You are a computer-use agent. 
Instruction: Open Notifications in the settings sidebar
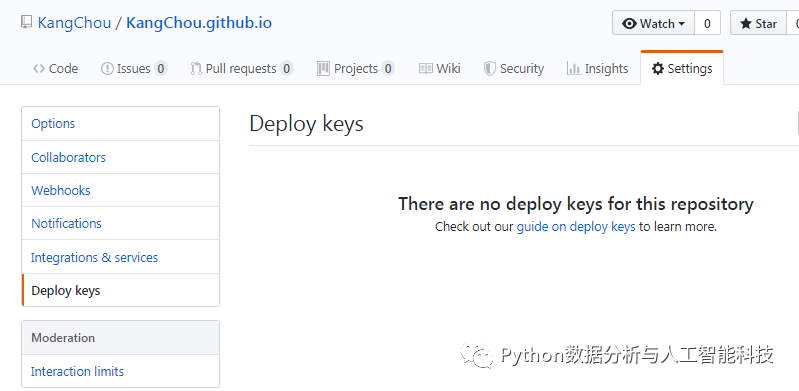point(120,223)
